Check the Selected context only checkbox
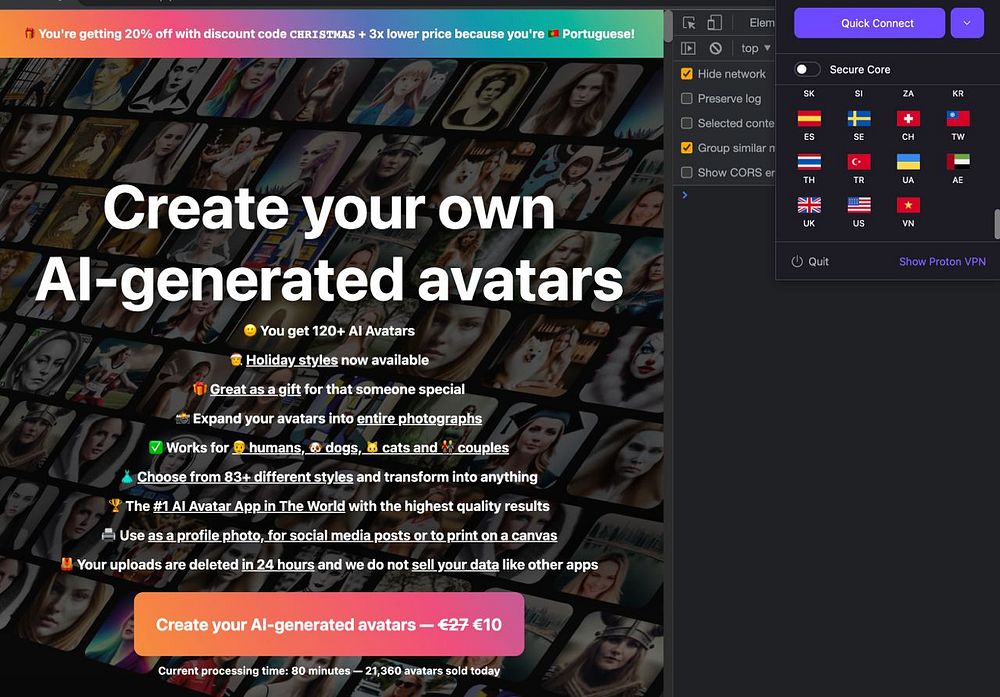1000x697 pixels. click(x=687, y=123)
